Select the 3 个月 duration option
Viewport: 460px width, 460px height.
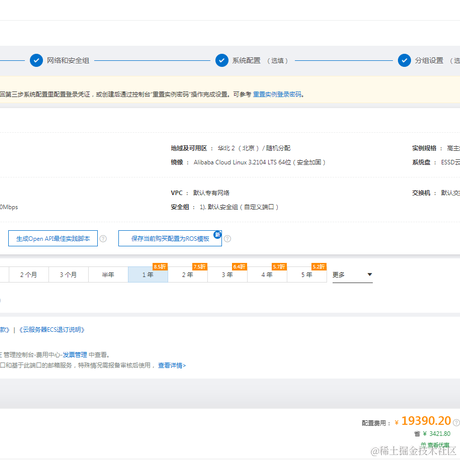[68, 275]
